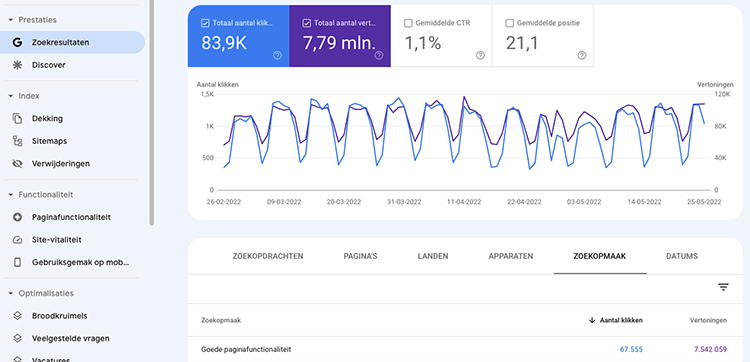
Task: Open Gebruiksgemak op mobiel report
Action: click(x=80, y=262)
